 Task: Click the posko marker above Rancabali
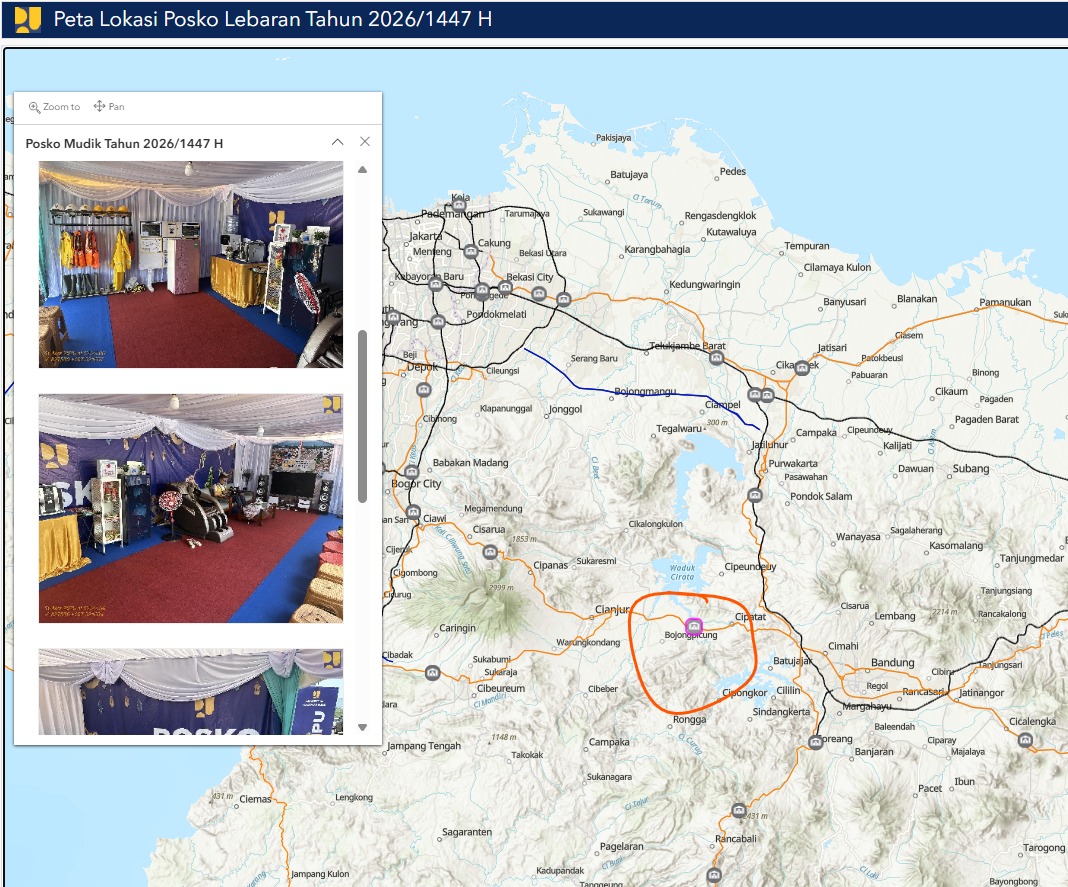739,810
